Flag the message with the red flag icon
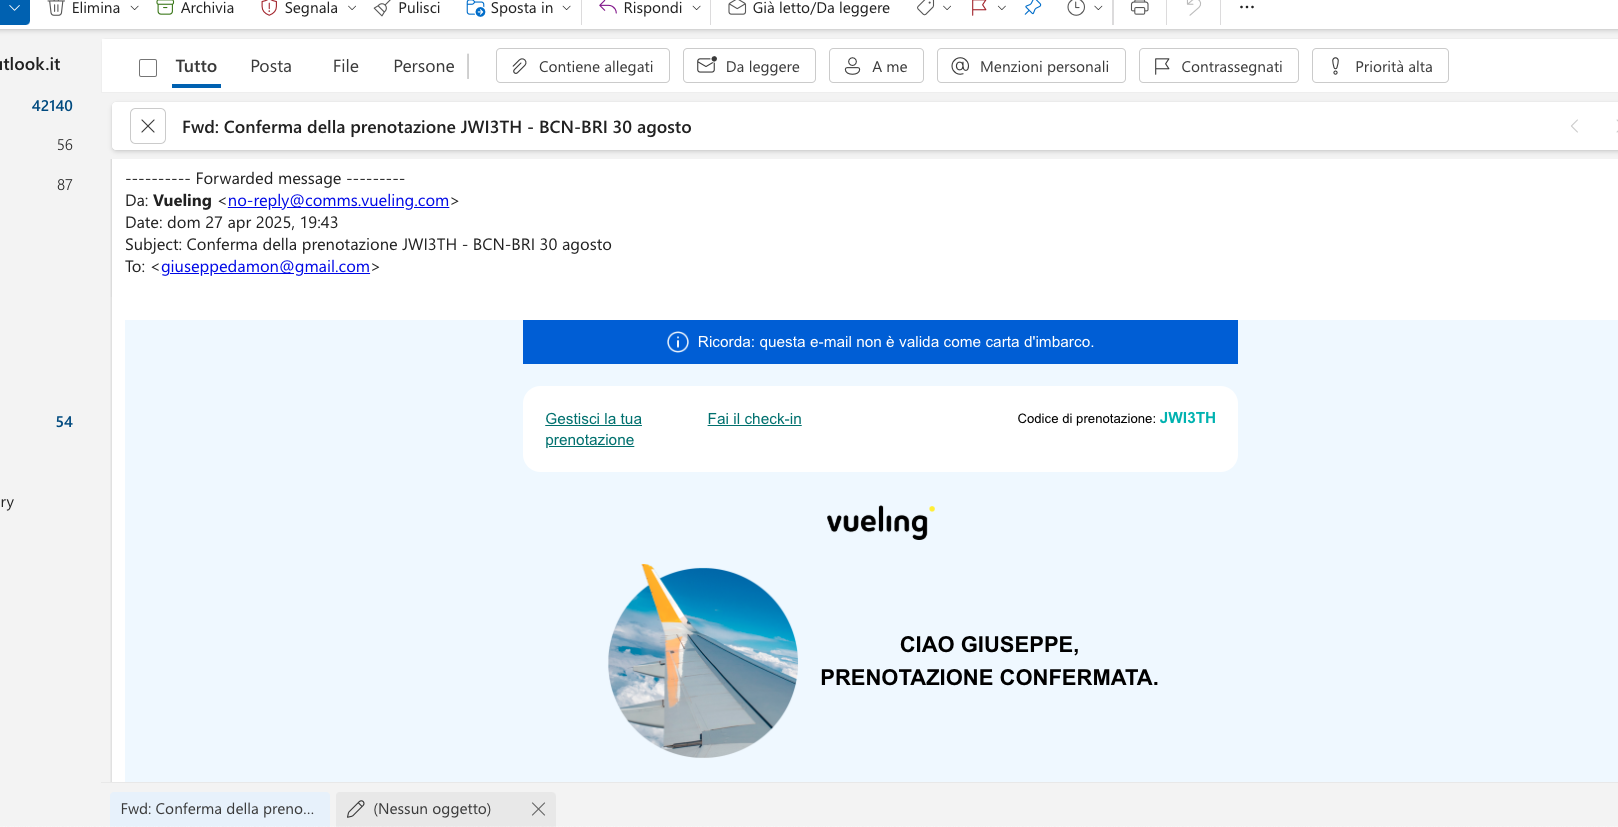1618x827 pixels. (x=979, y=8)
